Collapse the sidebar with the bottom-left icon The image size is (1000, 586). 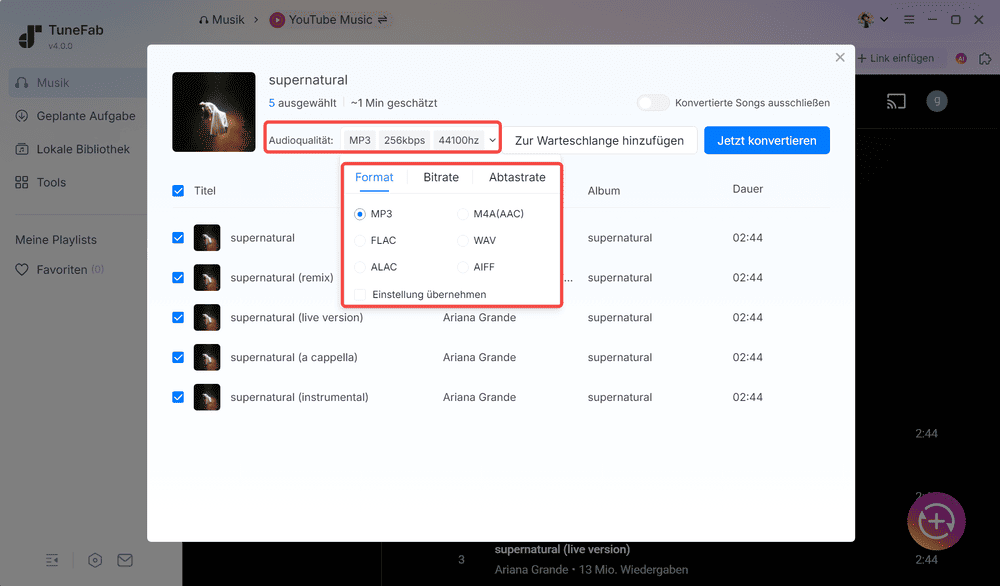[52, 560]
